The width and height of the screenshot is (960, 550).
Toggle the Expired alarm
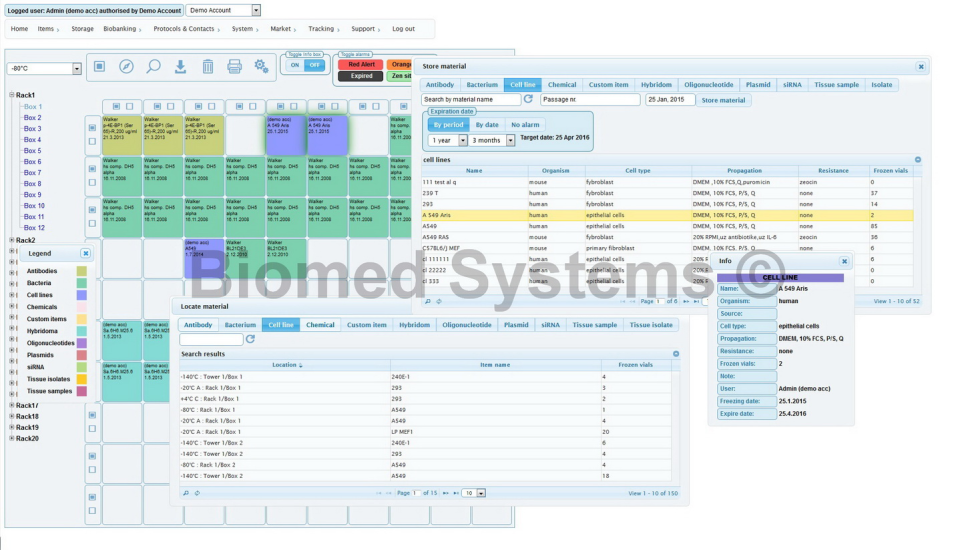(x=361, y=76)
